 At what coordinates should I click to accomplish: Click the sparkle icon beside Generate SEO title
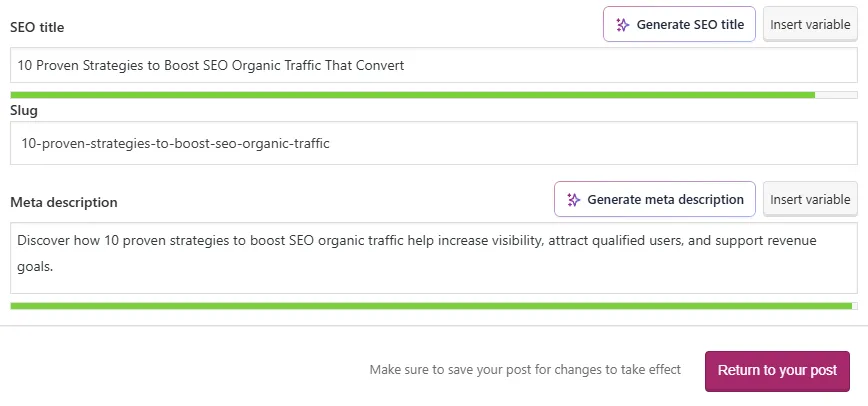click(x=623, y=25)
